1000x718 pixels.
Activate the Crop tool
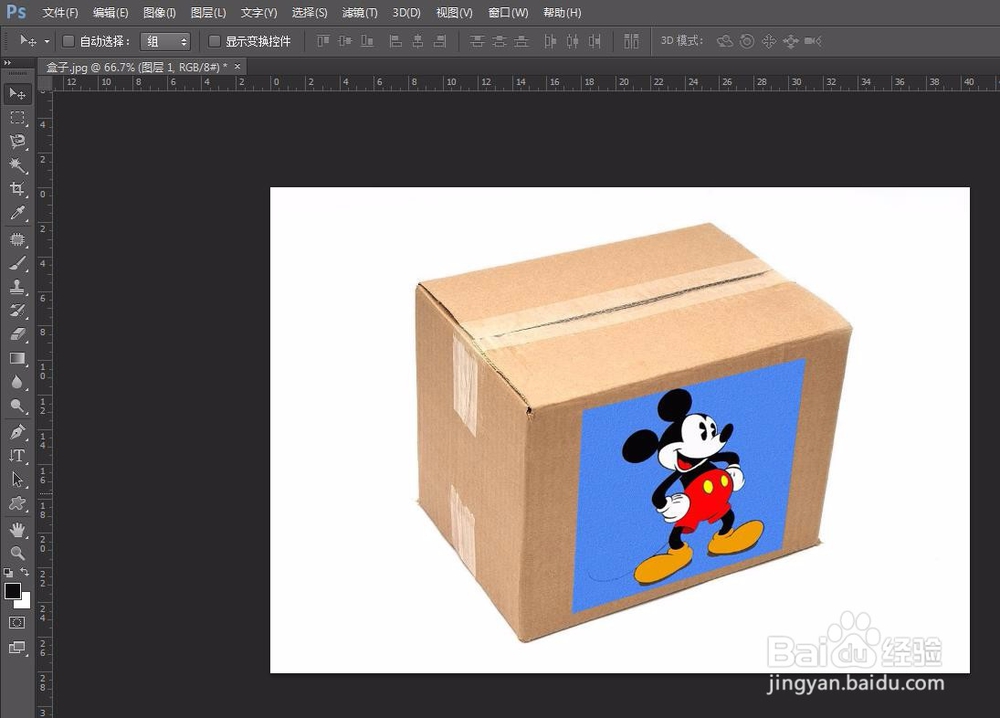(17, 189)
